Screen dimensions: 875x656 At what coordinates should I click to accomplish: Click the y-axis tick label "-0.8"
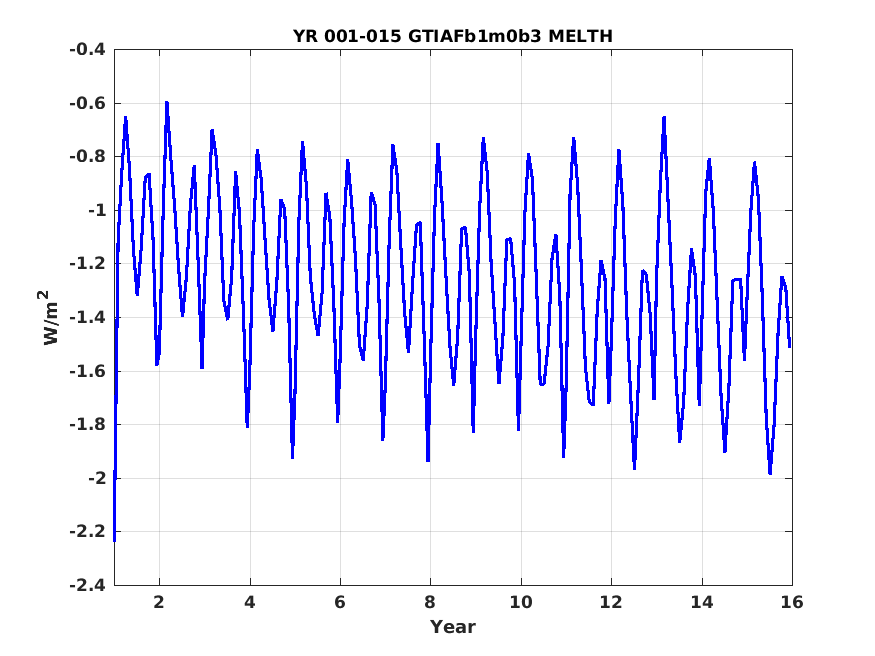pyautogui.click(x=88, y=157)
